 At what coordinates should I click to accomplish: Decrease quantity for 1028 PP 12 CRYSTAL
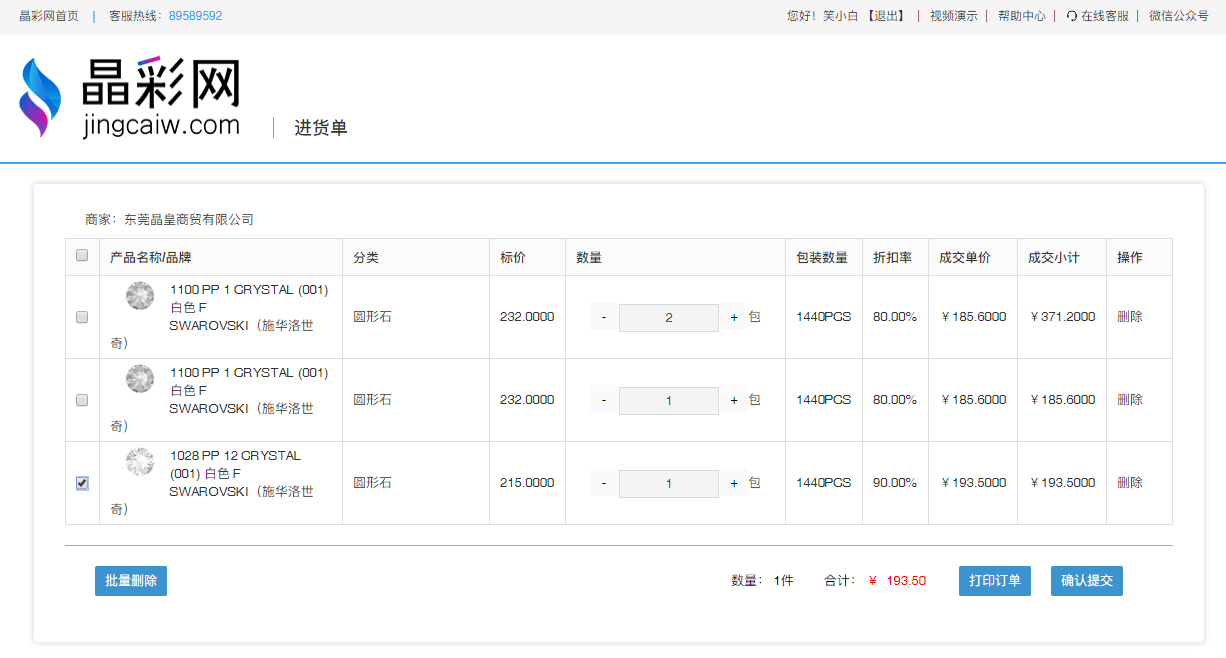click(604, 484)
